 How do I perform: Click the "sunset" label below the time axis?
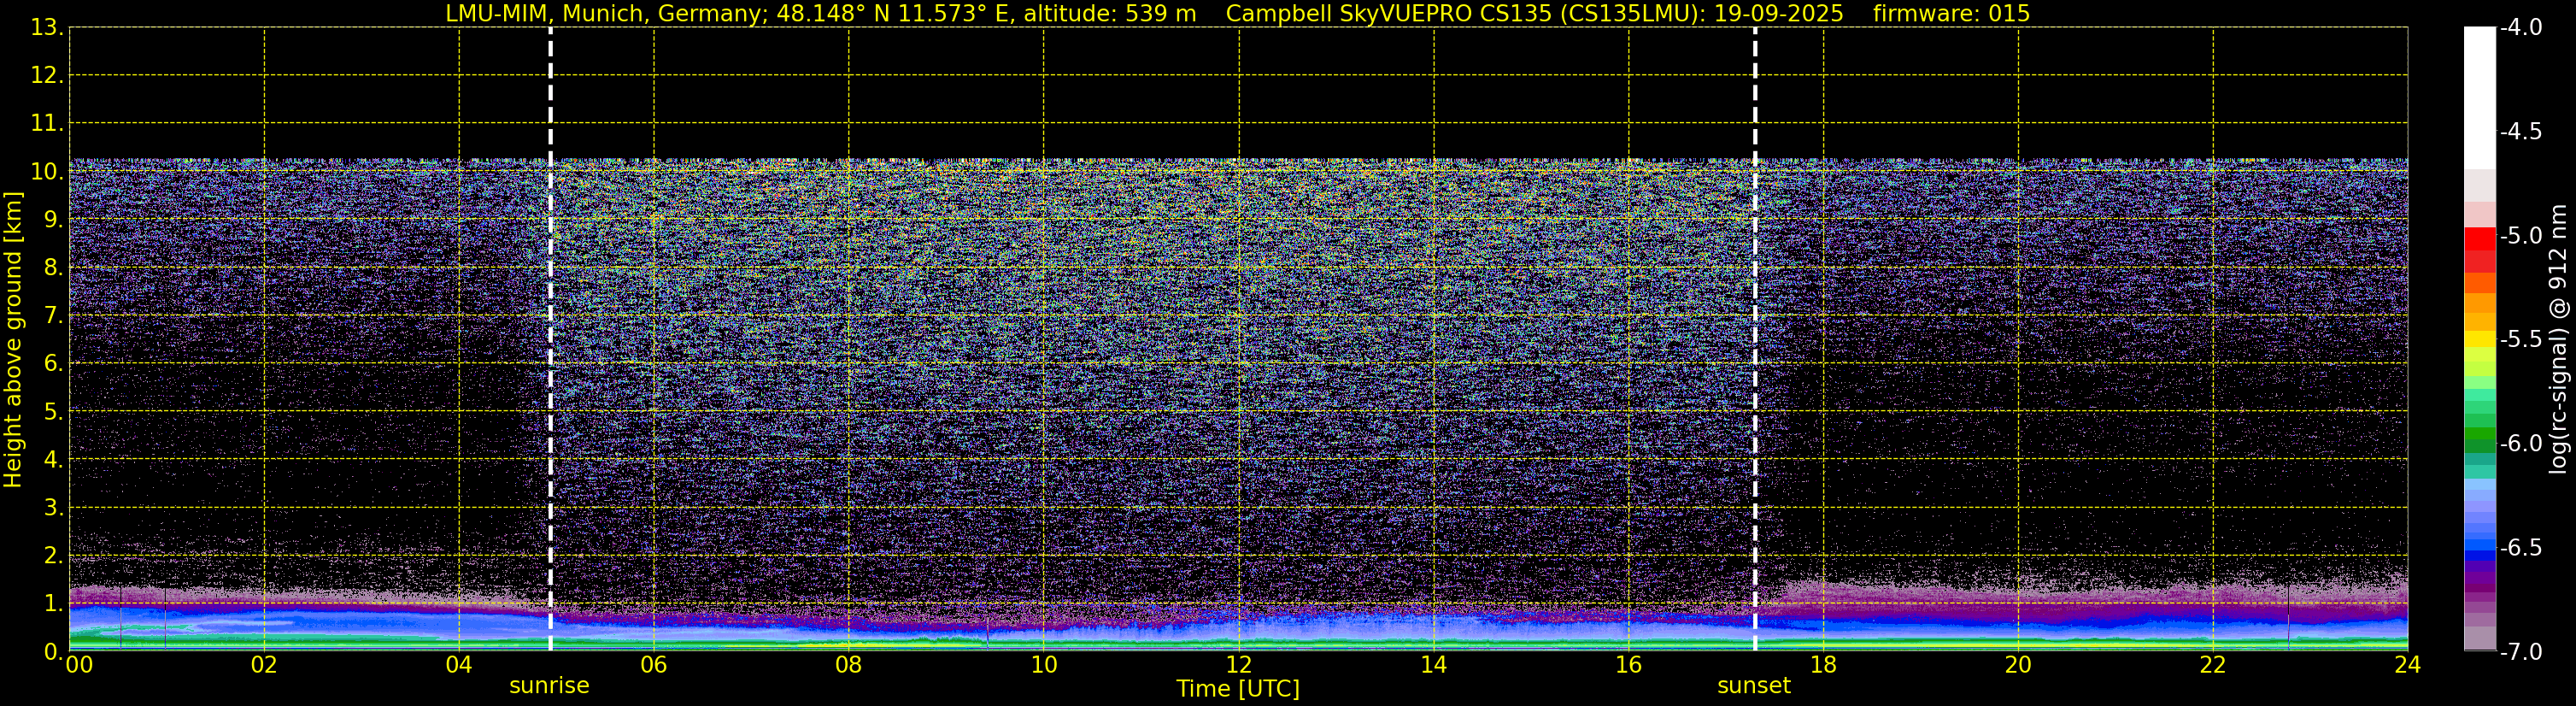(x=1754, y=686)
